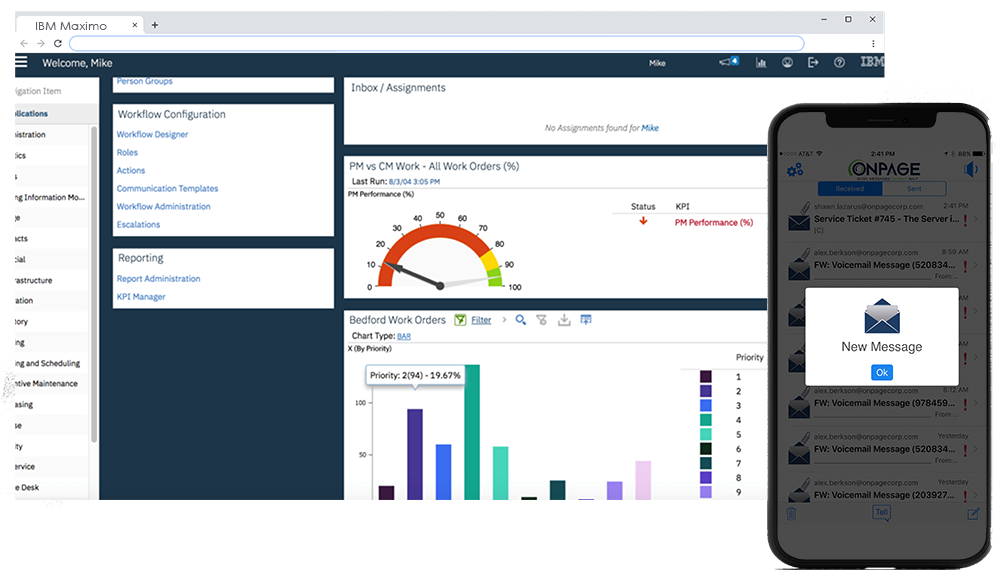Viewport: 1000px width, 586px height.
Task: Click Priority 1 color swatch in legend
Action: tap(705, 377)
